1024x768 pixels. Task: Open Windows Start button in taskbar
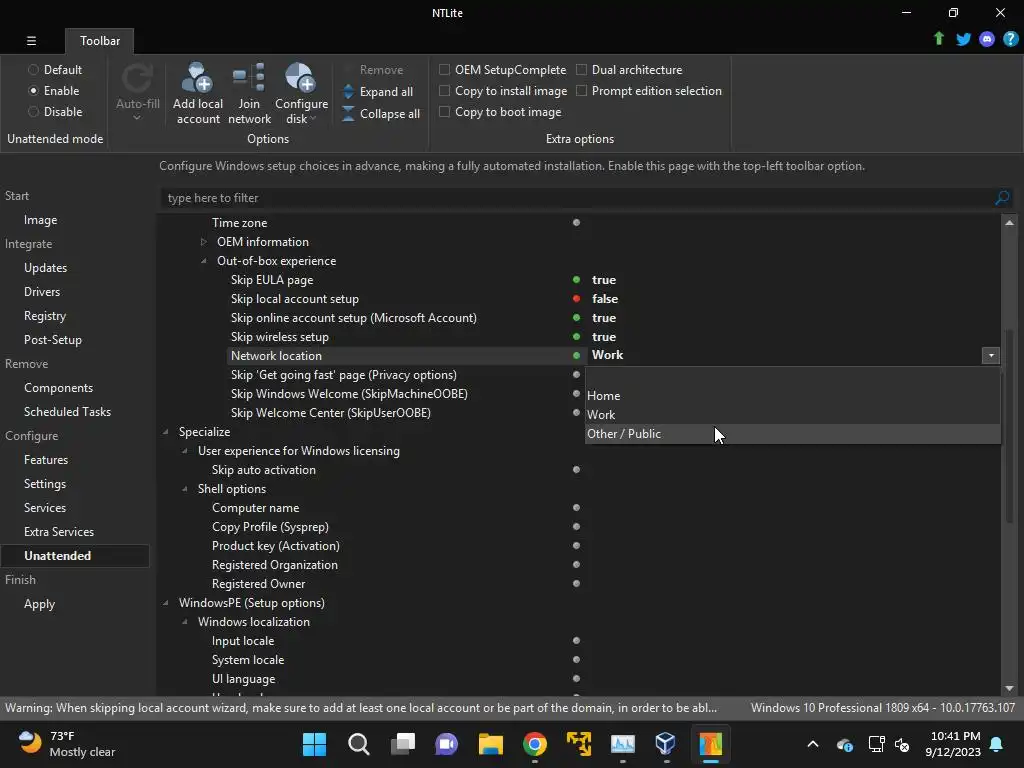[314, 744]
